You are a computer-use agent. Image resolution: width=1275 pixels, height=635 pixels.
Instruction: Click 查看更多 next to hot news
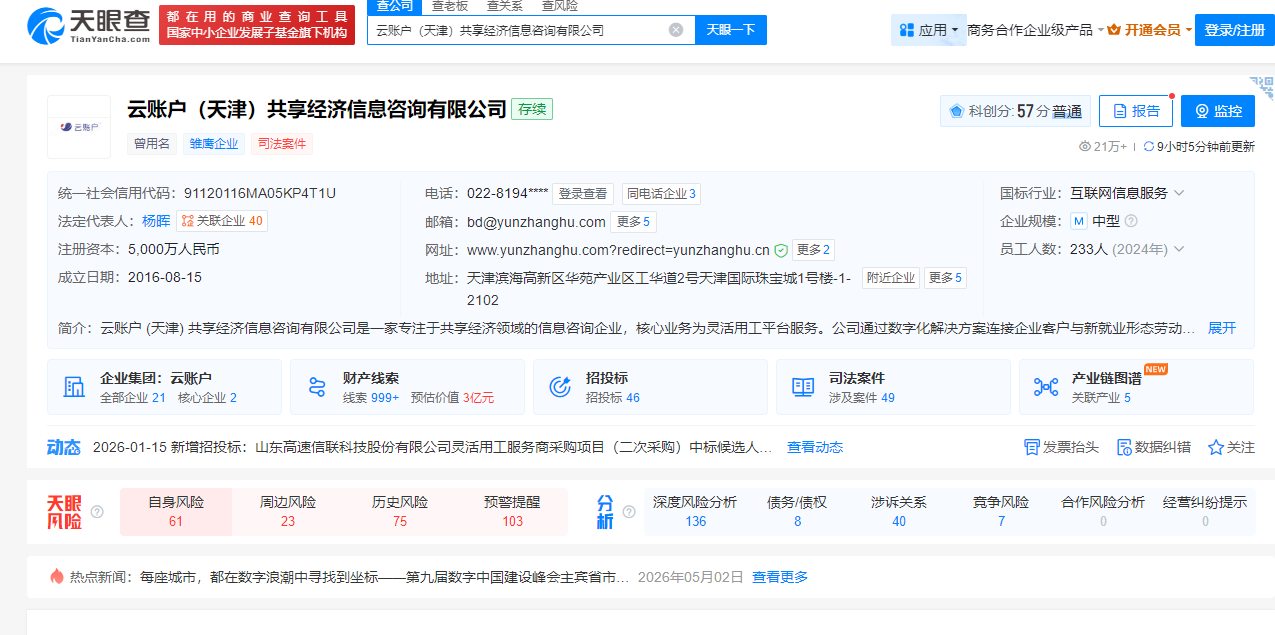780,577
